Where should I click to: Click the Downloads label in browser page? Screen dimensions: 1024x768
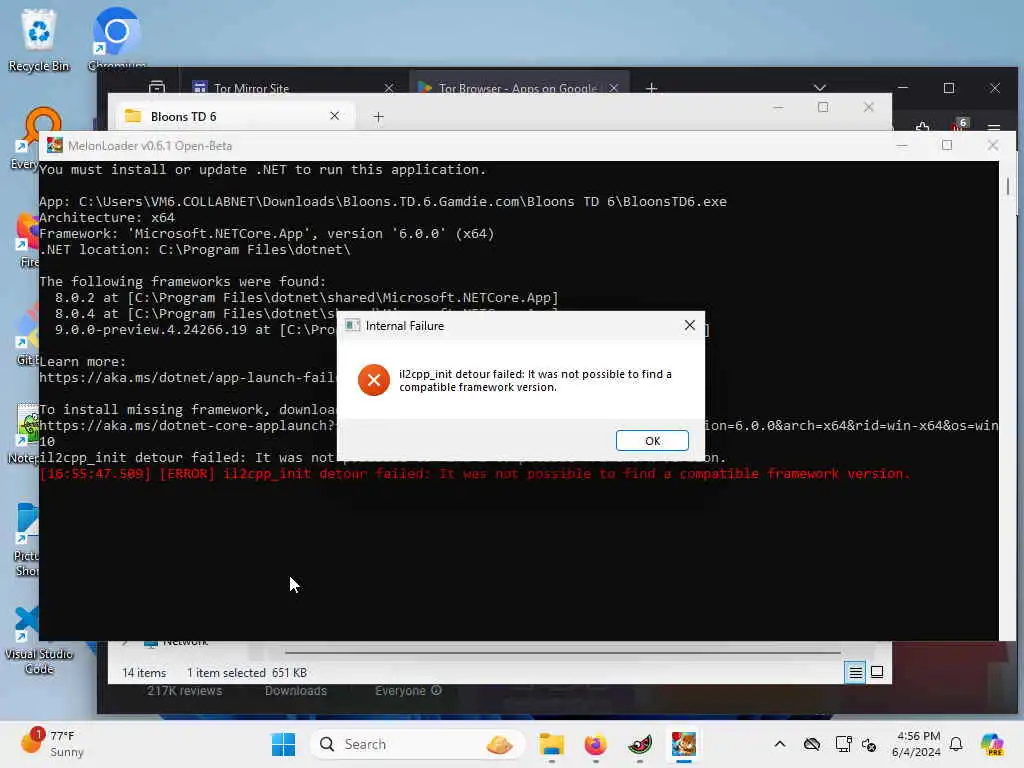pyautogui.click(x=296, y=691)
